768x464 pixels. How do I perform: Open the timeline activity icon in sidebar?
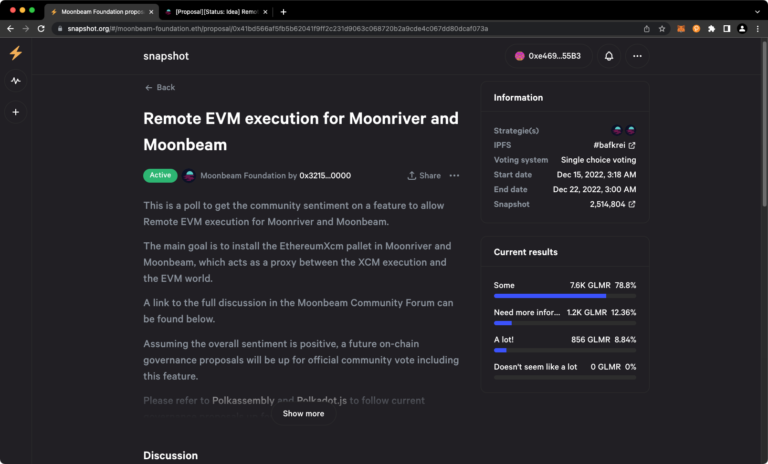(x=16, y=81)
